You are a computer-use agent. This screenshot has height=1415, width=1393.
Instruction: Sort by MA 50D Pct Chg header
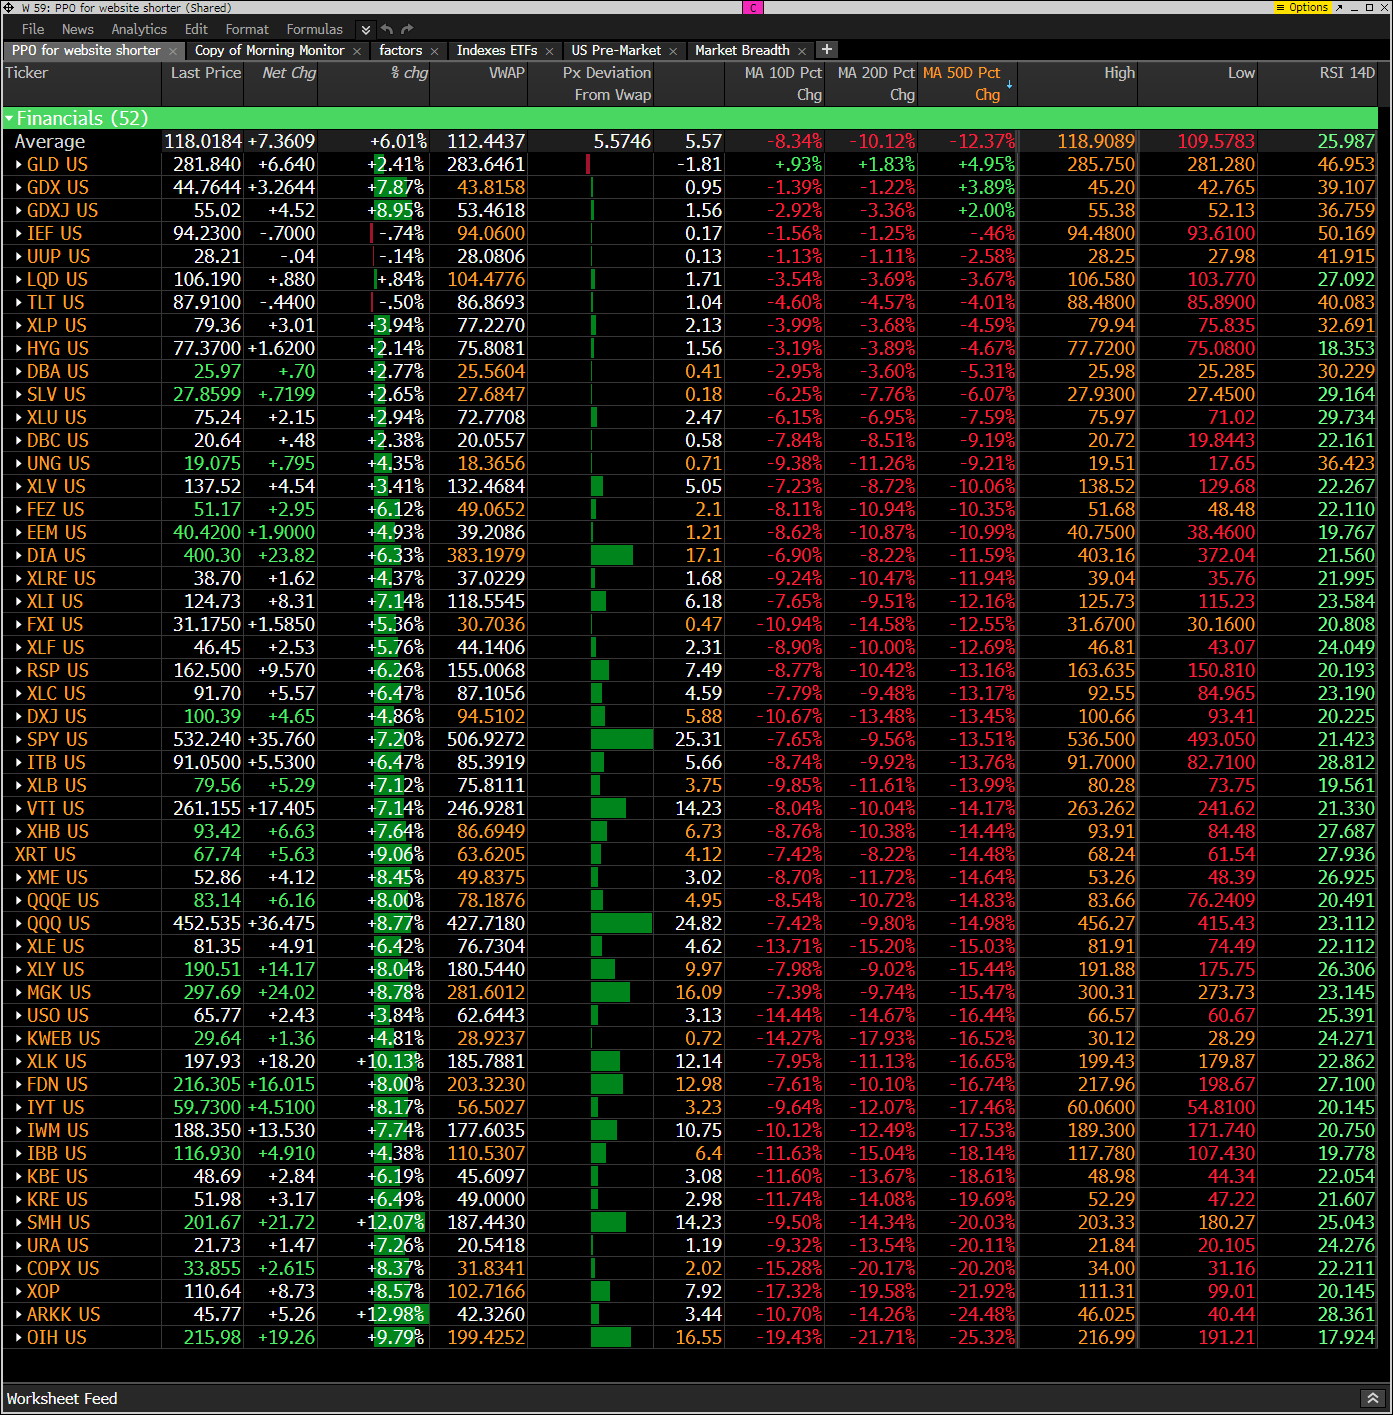pos(961,83)
